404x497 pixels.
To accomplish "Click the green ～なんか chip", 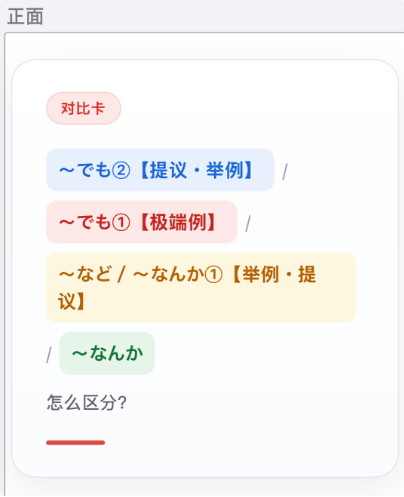I will click(107, 353).
